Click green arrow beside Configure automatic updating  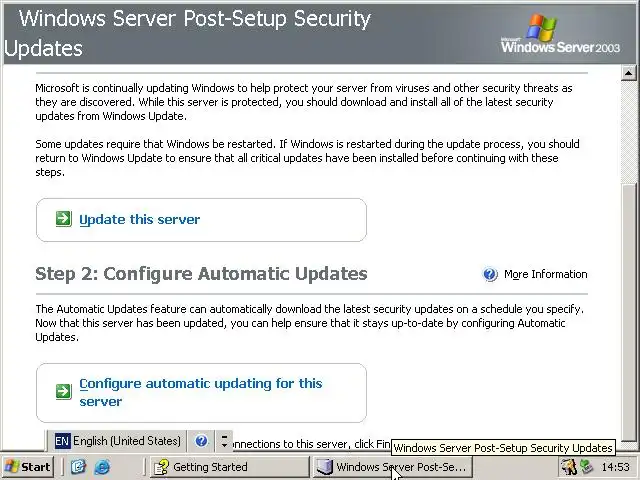64,391
